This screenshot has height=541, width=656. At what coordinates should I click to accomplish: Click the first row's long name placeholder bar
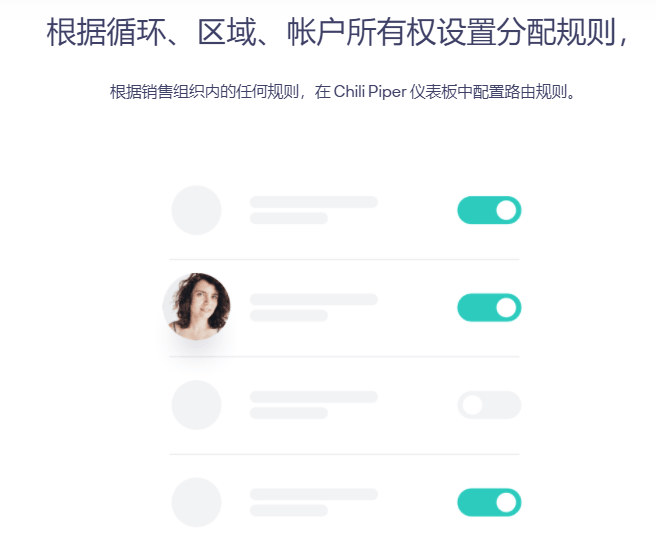click(314, 202)
